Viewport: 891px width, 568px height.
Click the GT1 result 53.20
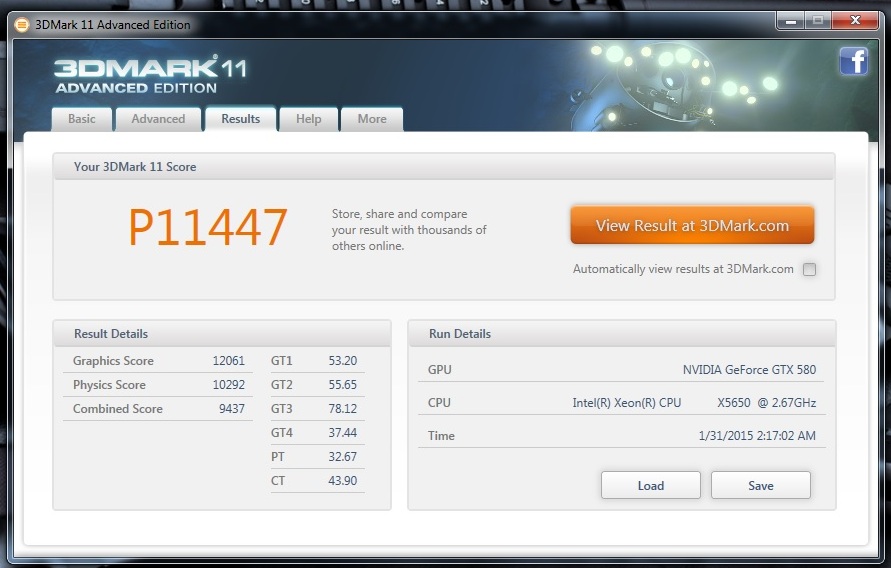(x=343, y=361)
